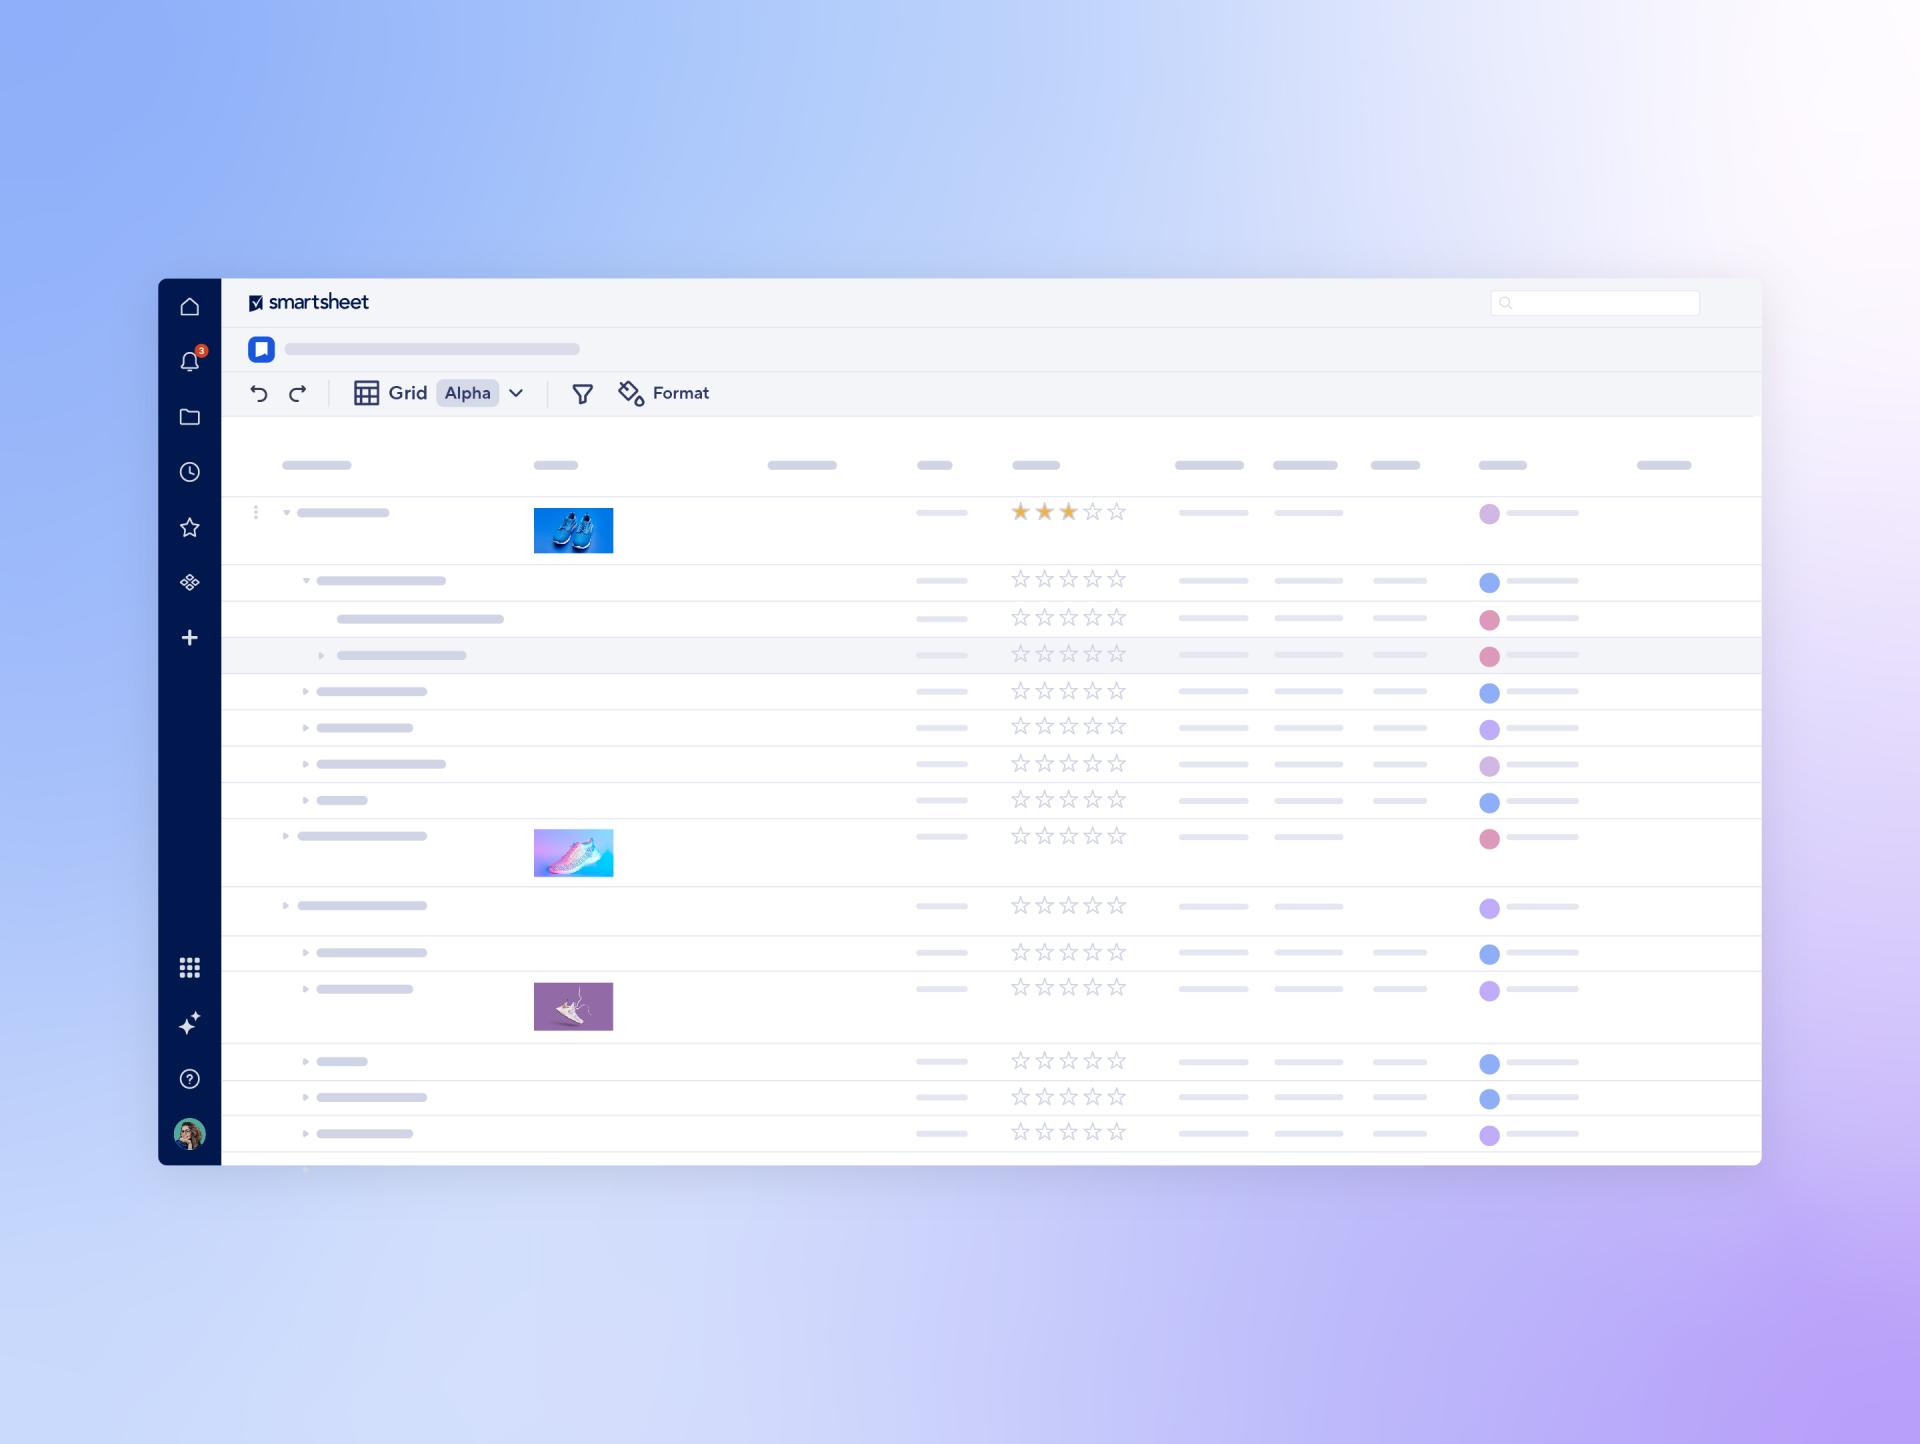Open the row options three-dot menu
This screenshot has height=1444, width=1920.
(256, 511)
